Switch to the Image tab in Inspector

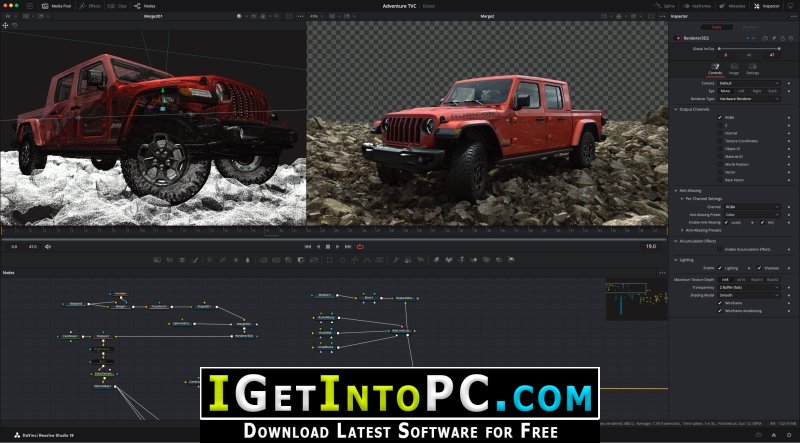click(x=734, y=69)
